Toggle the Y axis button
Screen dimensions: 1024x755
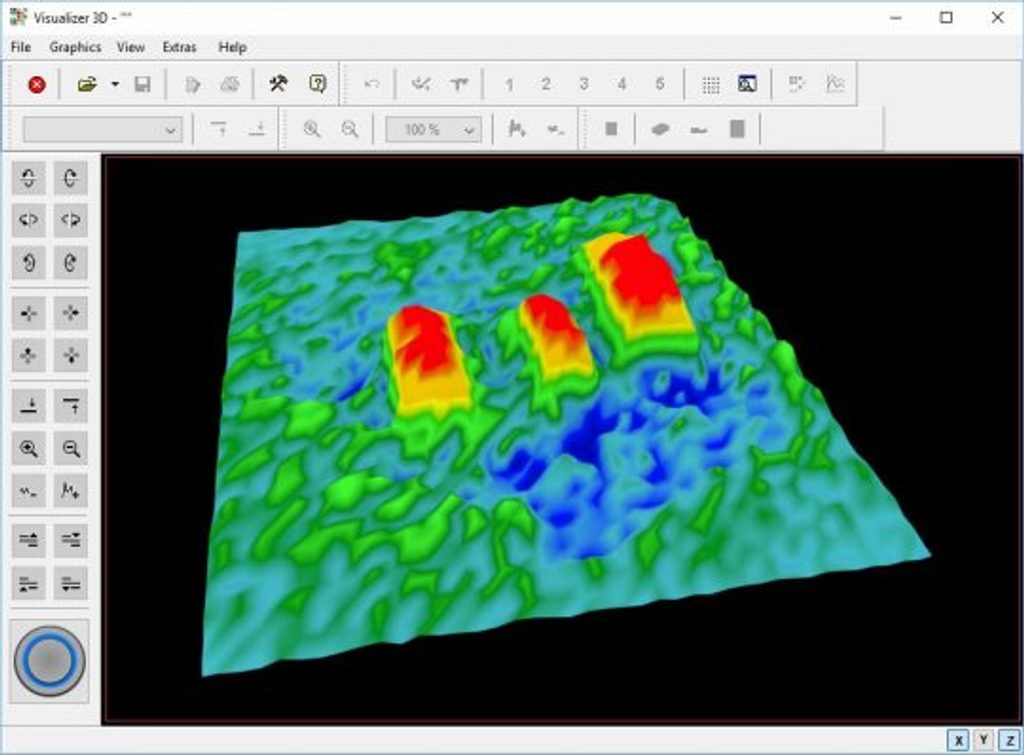[x=984, y=740]
